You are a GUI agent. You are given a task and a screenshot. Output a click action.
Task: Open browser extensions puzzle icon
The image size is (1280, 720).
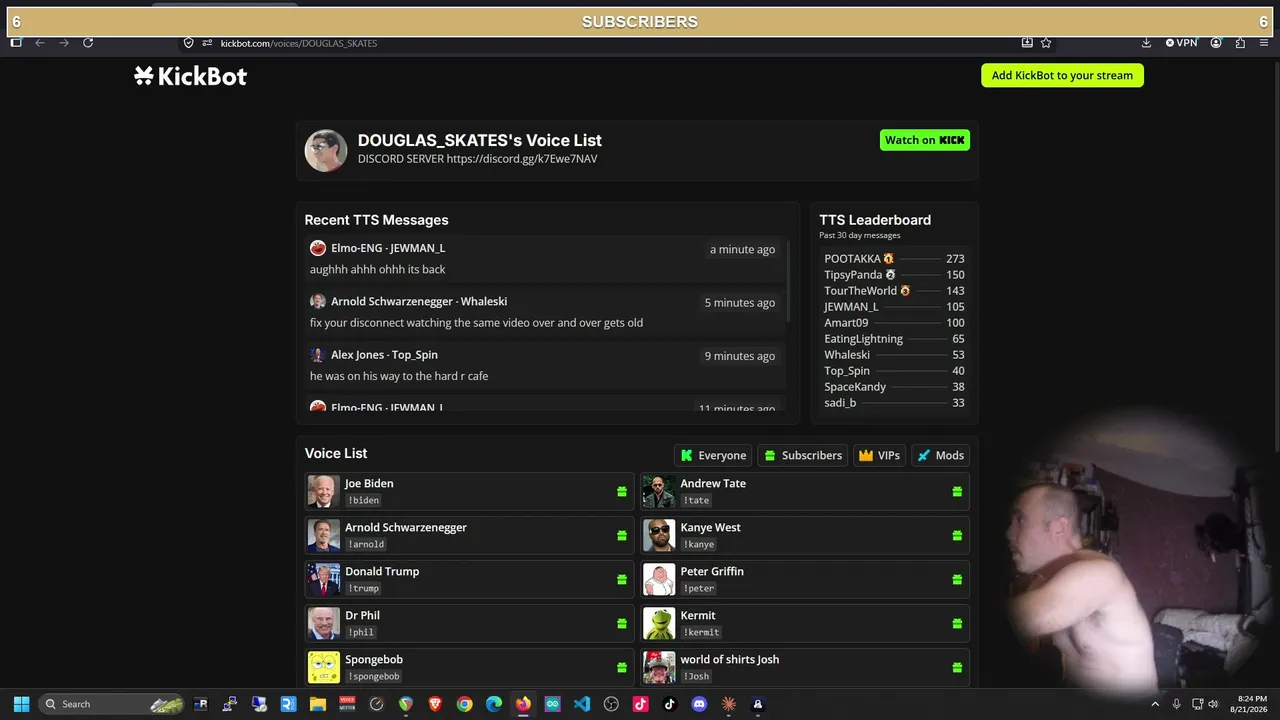point(1240,43)
